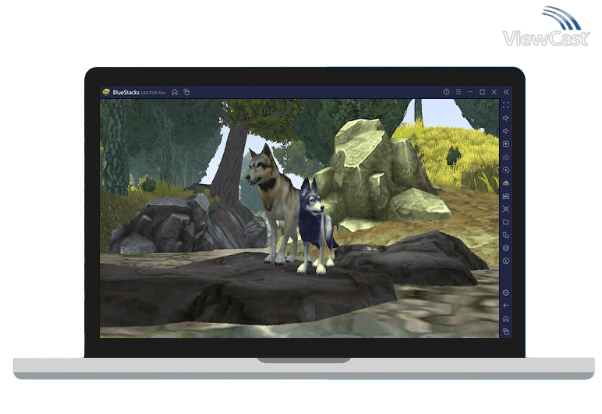Click the icon below Install APK
602x414 pixels.
point(506,196)
